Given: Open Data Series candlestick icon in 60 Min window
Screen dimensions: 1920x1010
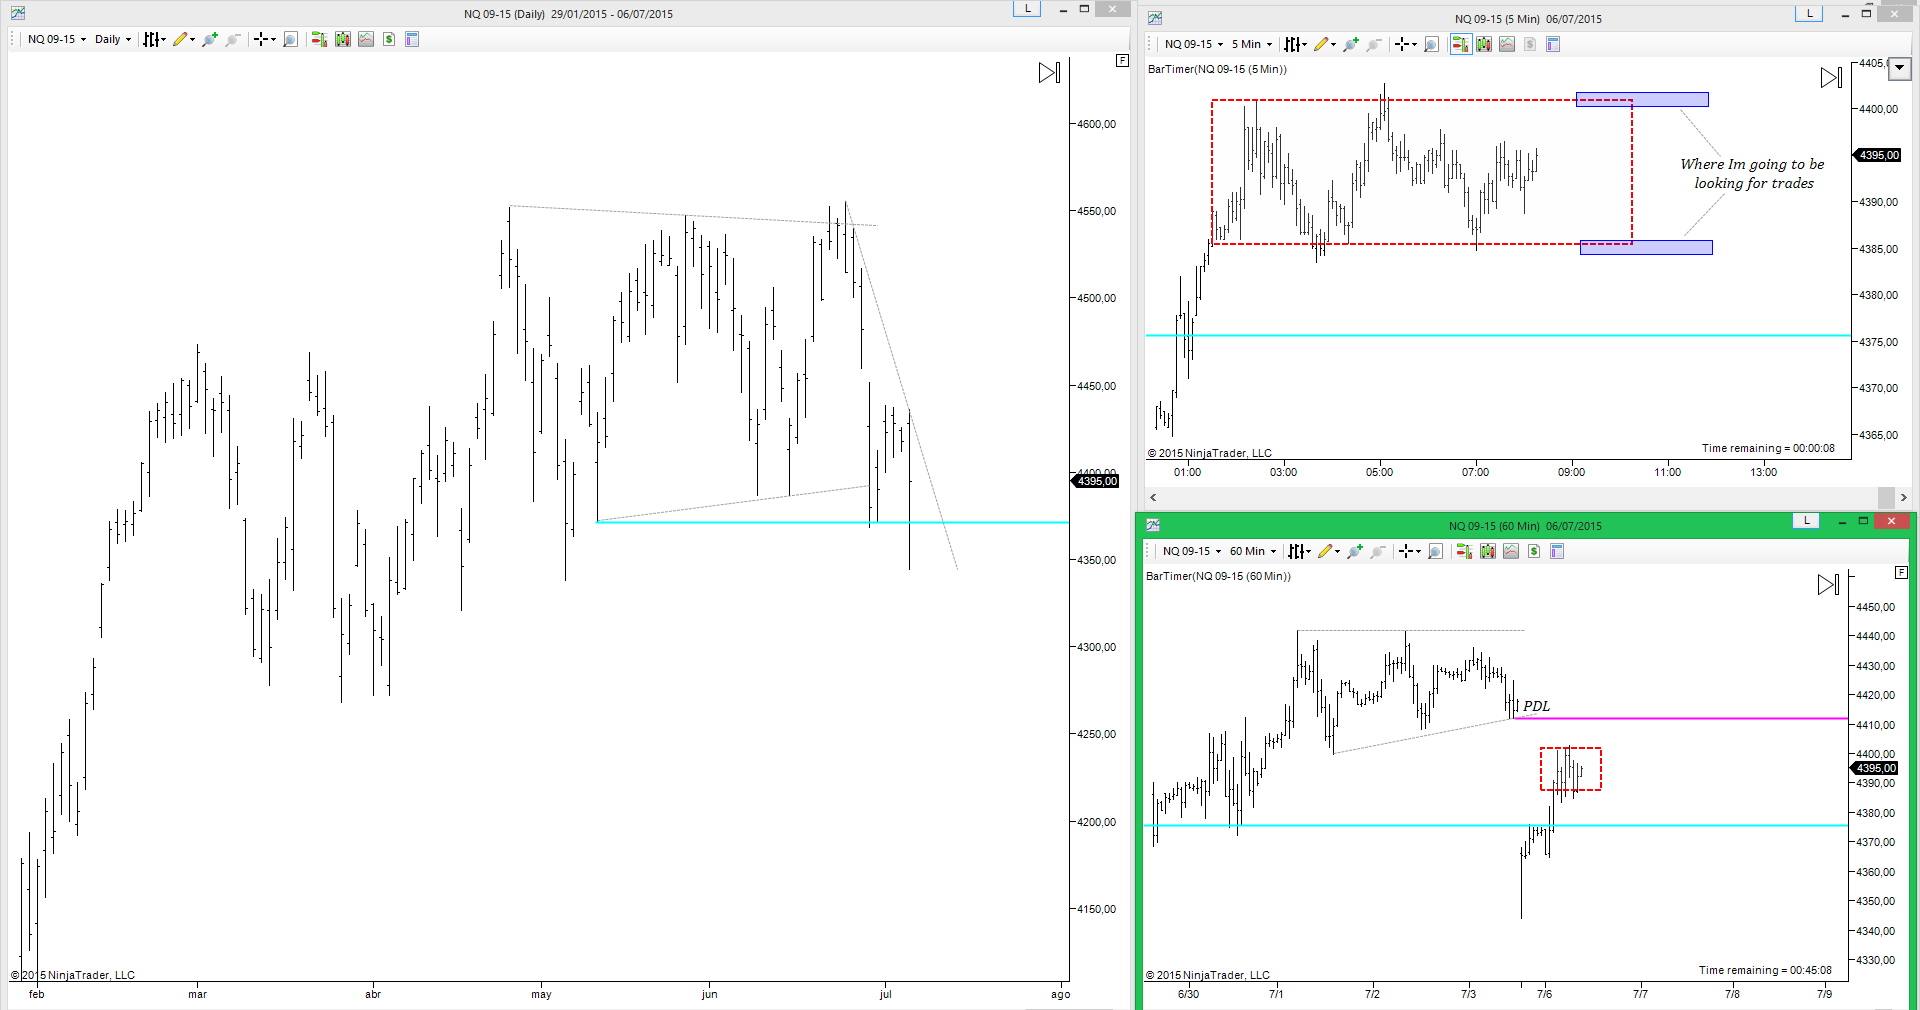Looking at the screenshot, I should tap(1488, 551).
